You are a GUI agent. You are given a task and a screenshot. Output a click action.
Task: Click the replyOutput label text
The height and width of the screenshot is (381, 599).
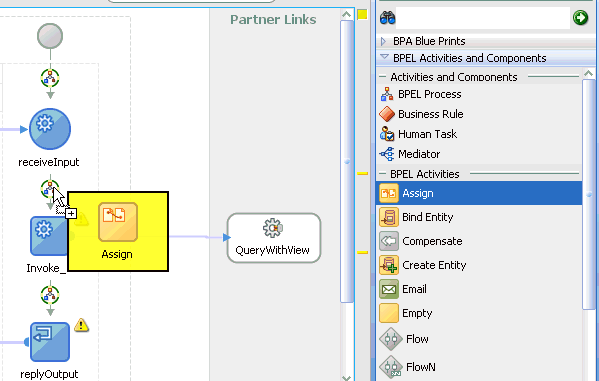coord(49,374)
